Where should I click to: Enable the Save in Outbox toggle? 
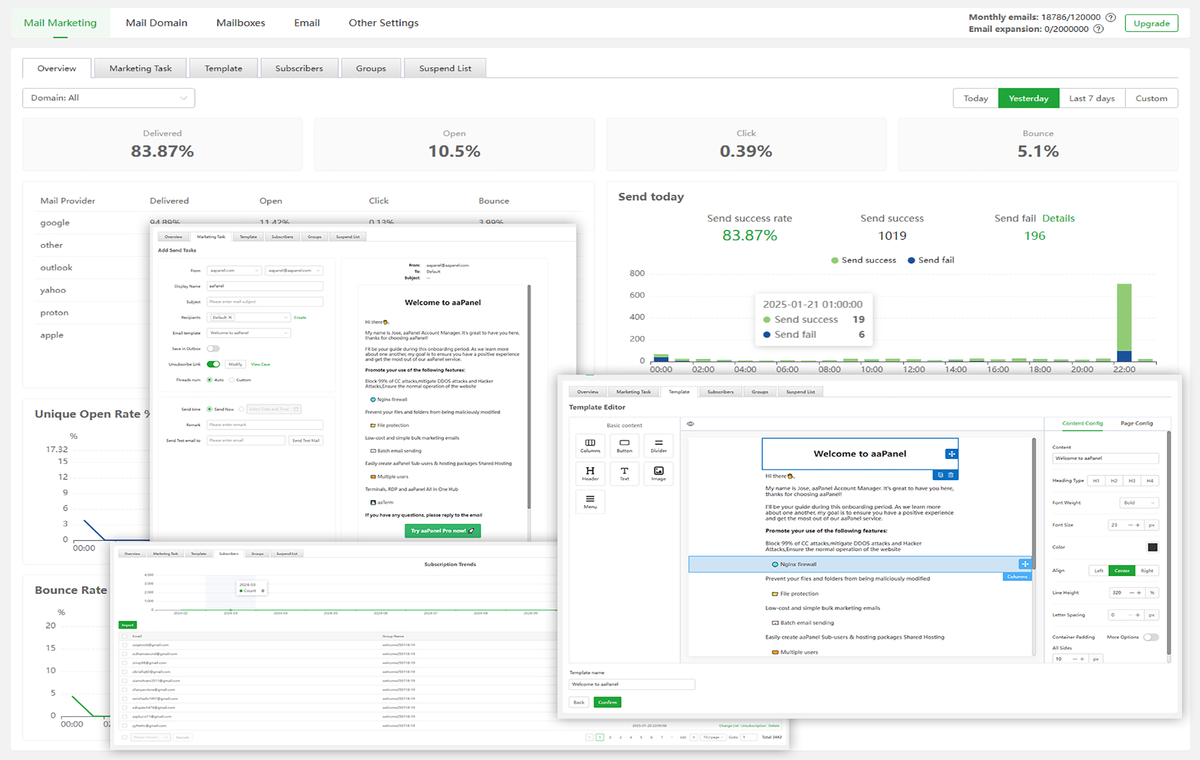coord(213,349)
